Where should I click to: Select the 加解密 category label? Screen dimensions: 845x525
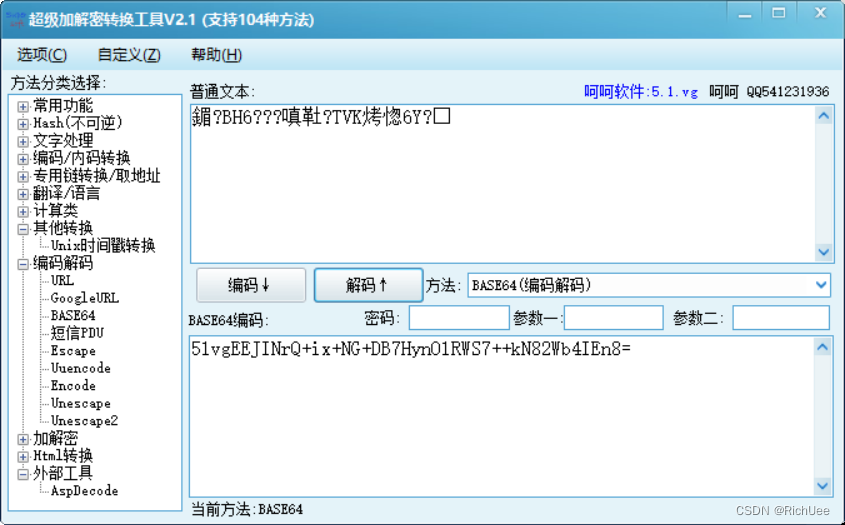click(x=56, y=438)
